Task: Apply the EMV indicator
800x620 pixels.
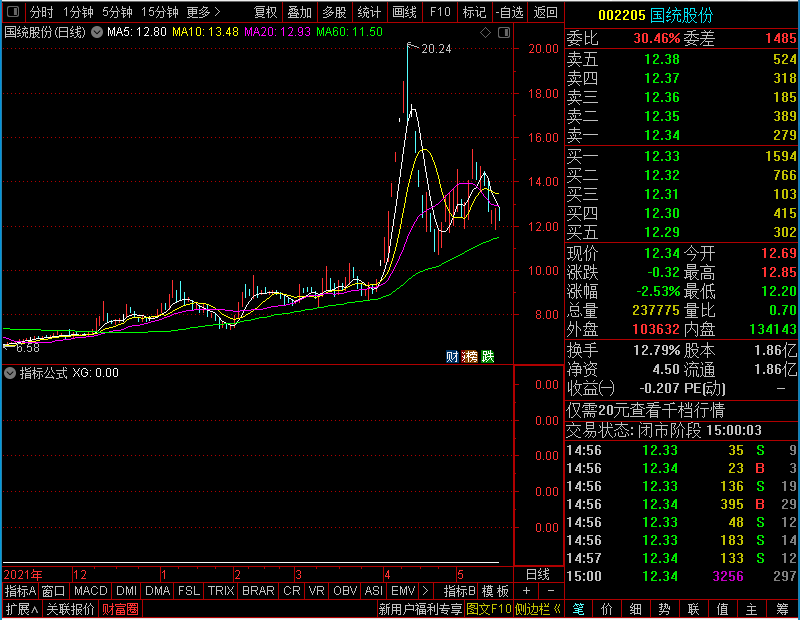Action: coord(403,591)
